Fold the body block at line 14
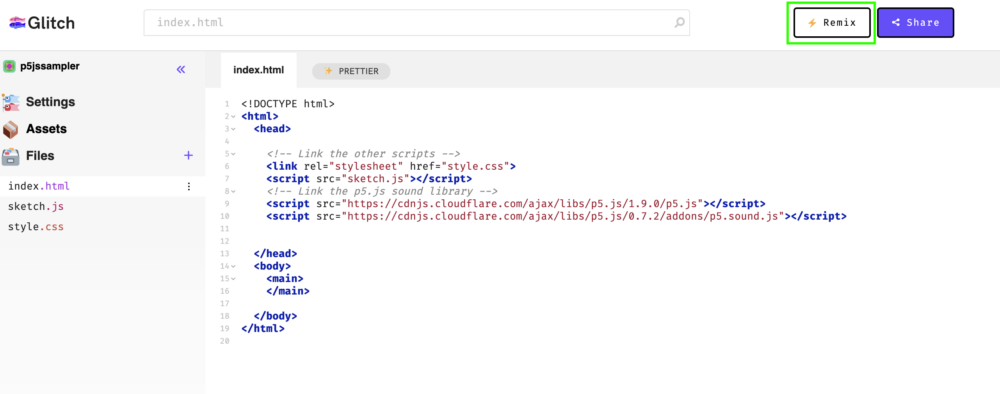This screenshot has height=394, width=1000. (233, 266)
